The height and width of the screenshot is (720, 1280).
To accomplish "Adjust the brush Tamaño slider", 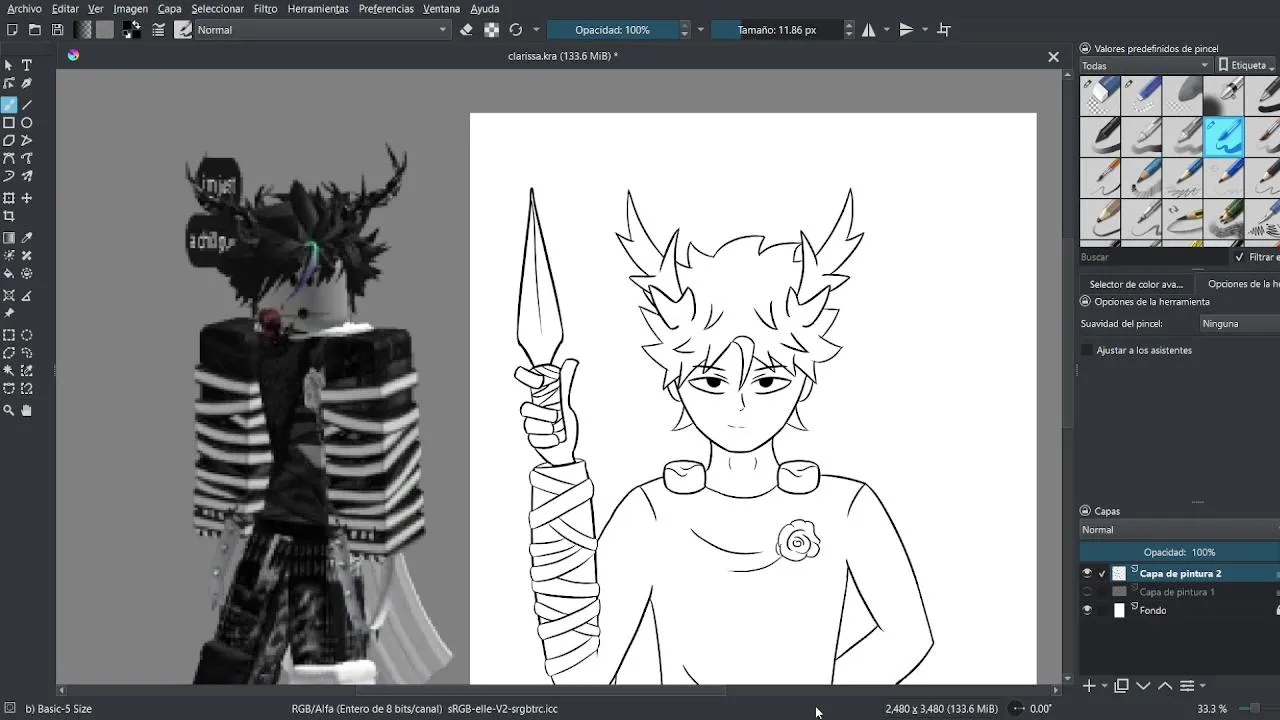I will point(777,30).
